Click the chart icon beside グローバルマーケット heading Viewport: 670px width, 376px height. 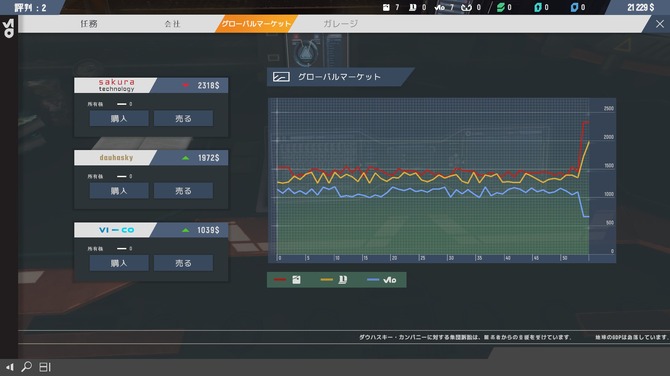(x=281, y=77)
